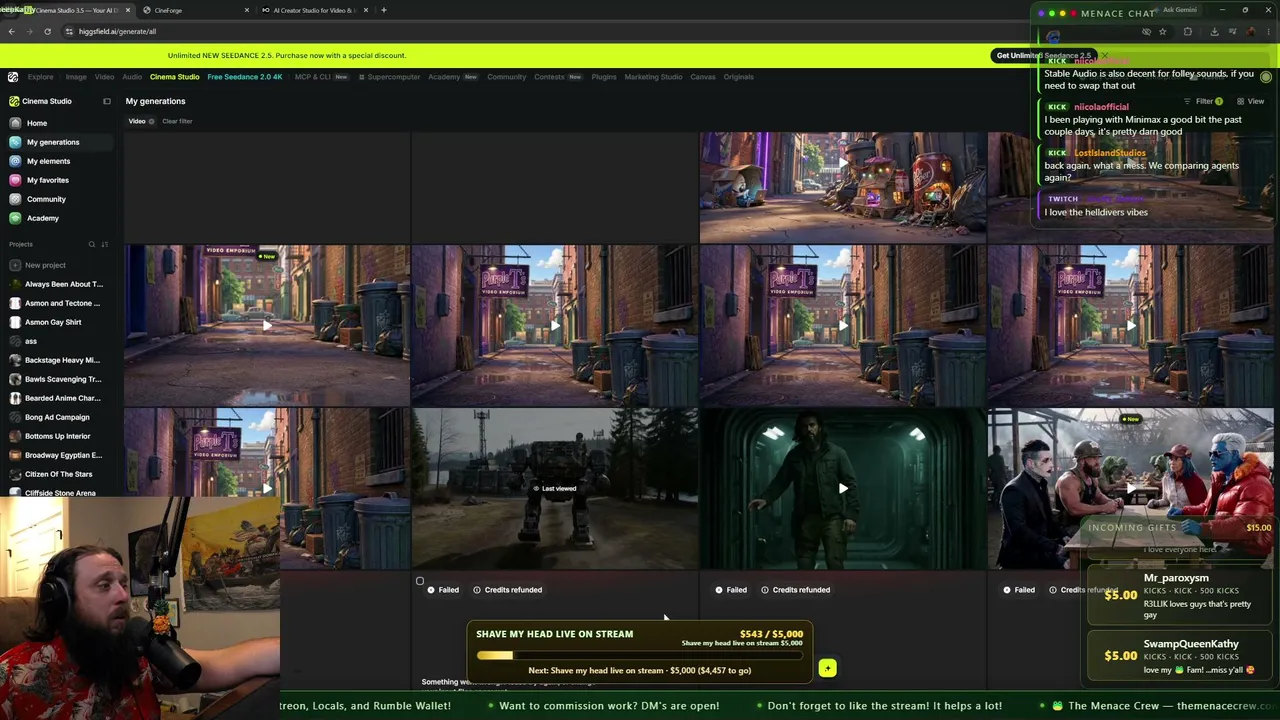Open the Image menu item
This screenshot has height=720, width=1280.
coord(76,77)
